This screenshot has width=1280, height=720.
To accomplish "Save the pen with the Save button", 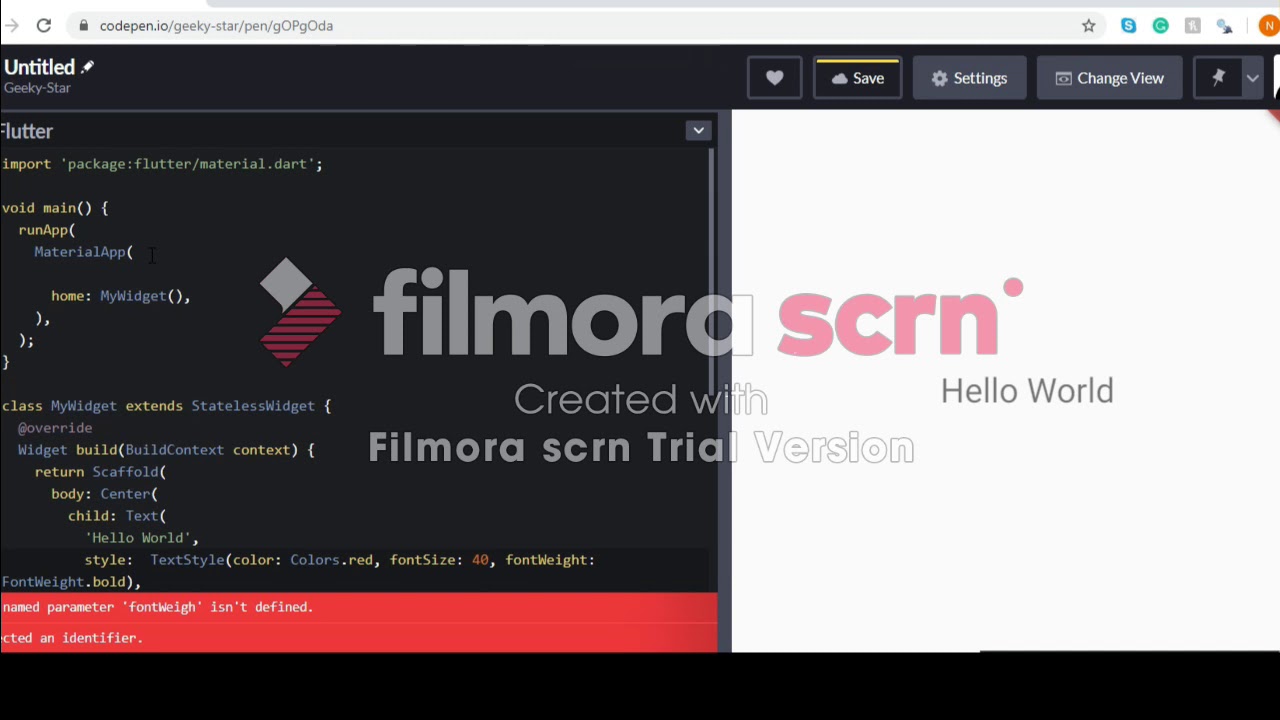I will coord(857,78).
